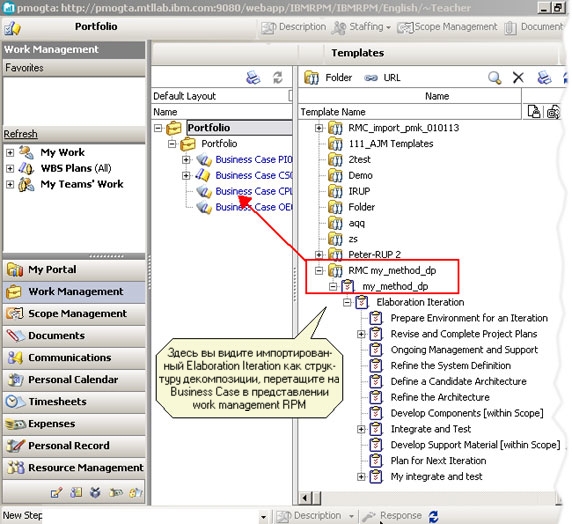Collapse the RMC my_method_dp folder
The height and width of the screenshot is (524, 572).
[319, 270]
